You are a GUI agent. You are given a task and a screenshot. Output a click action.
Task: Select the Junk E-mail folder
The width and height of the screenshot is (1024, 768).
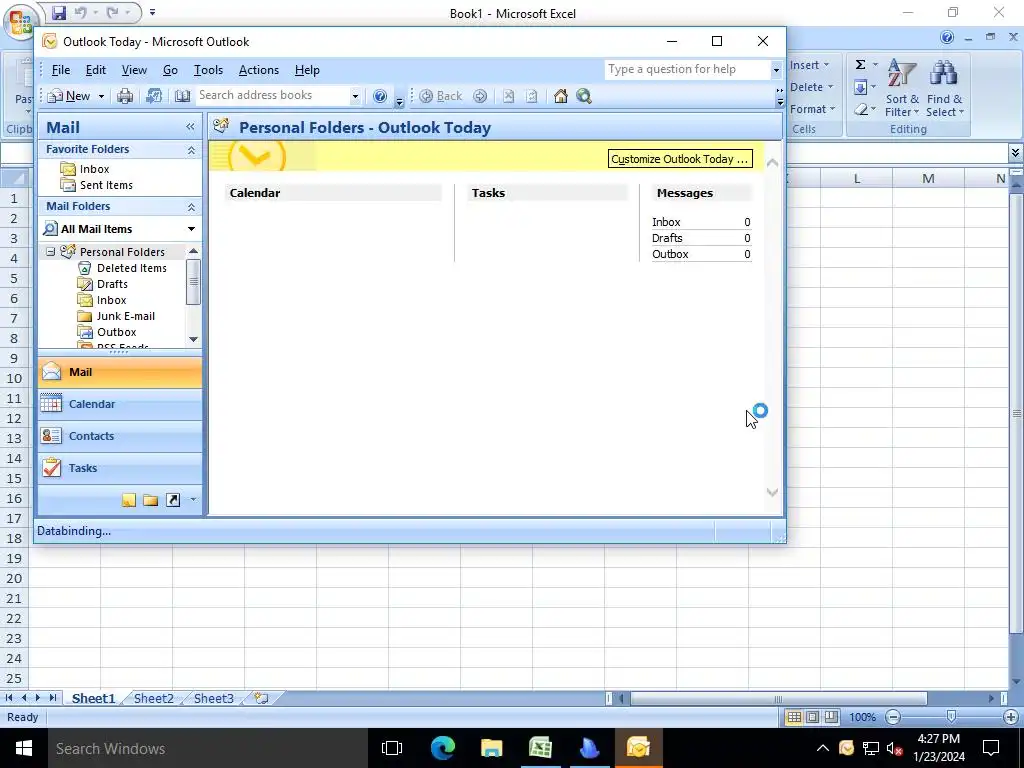click(125, 316)
